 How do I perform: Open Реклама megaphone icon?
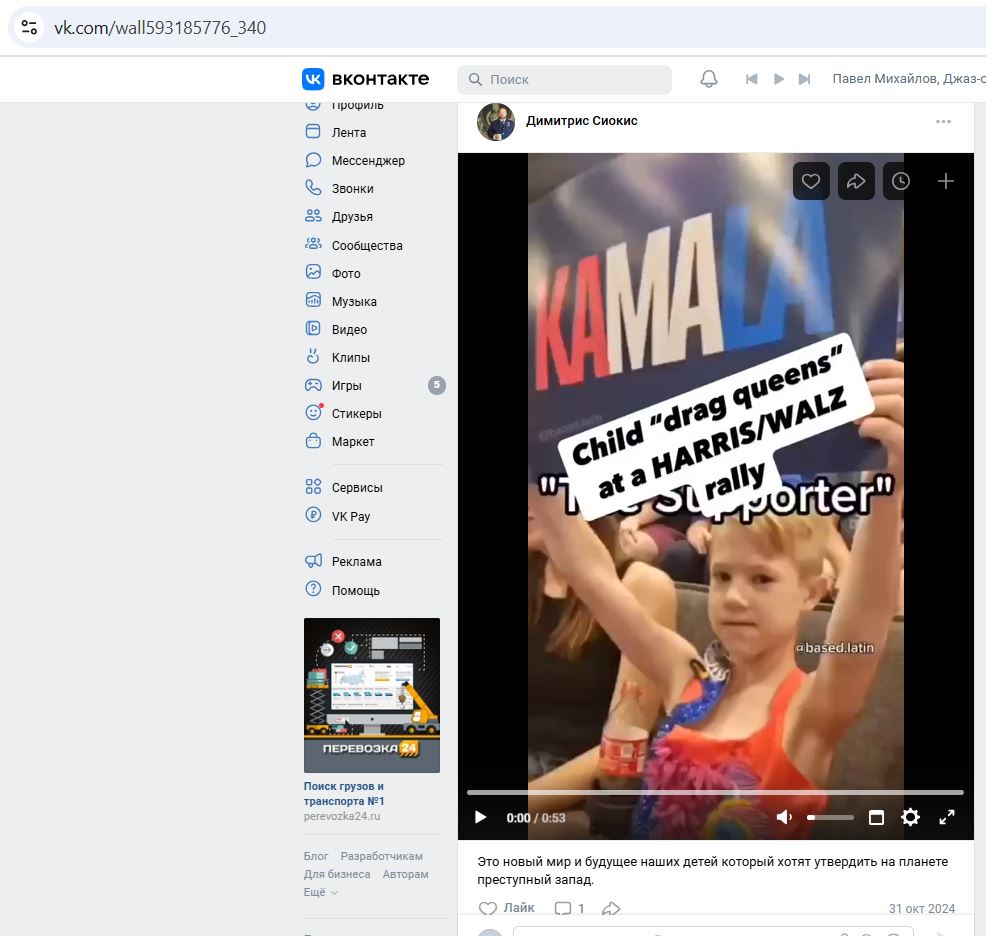tap(313, 560)
